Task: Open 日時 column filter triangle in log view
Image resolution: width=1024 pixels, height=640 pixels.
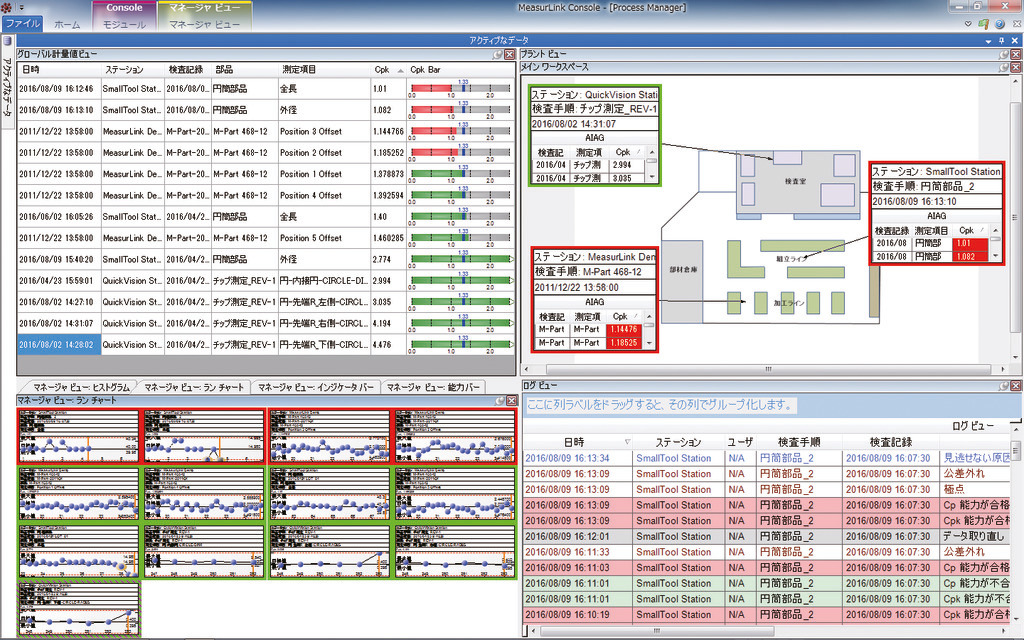Action: click(x=628, y=442)
